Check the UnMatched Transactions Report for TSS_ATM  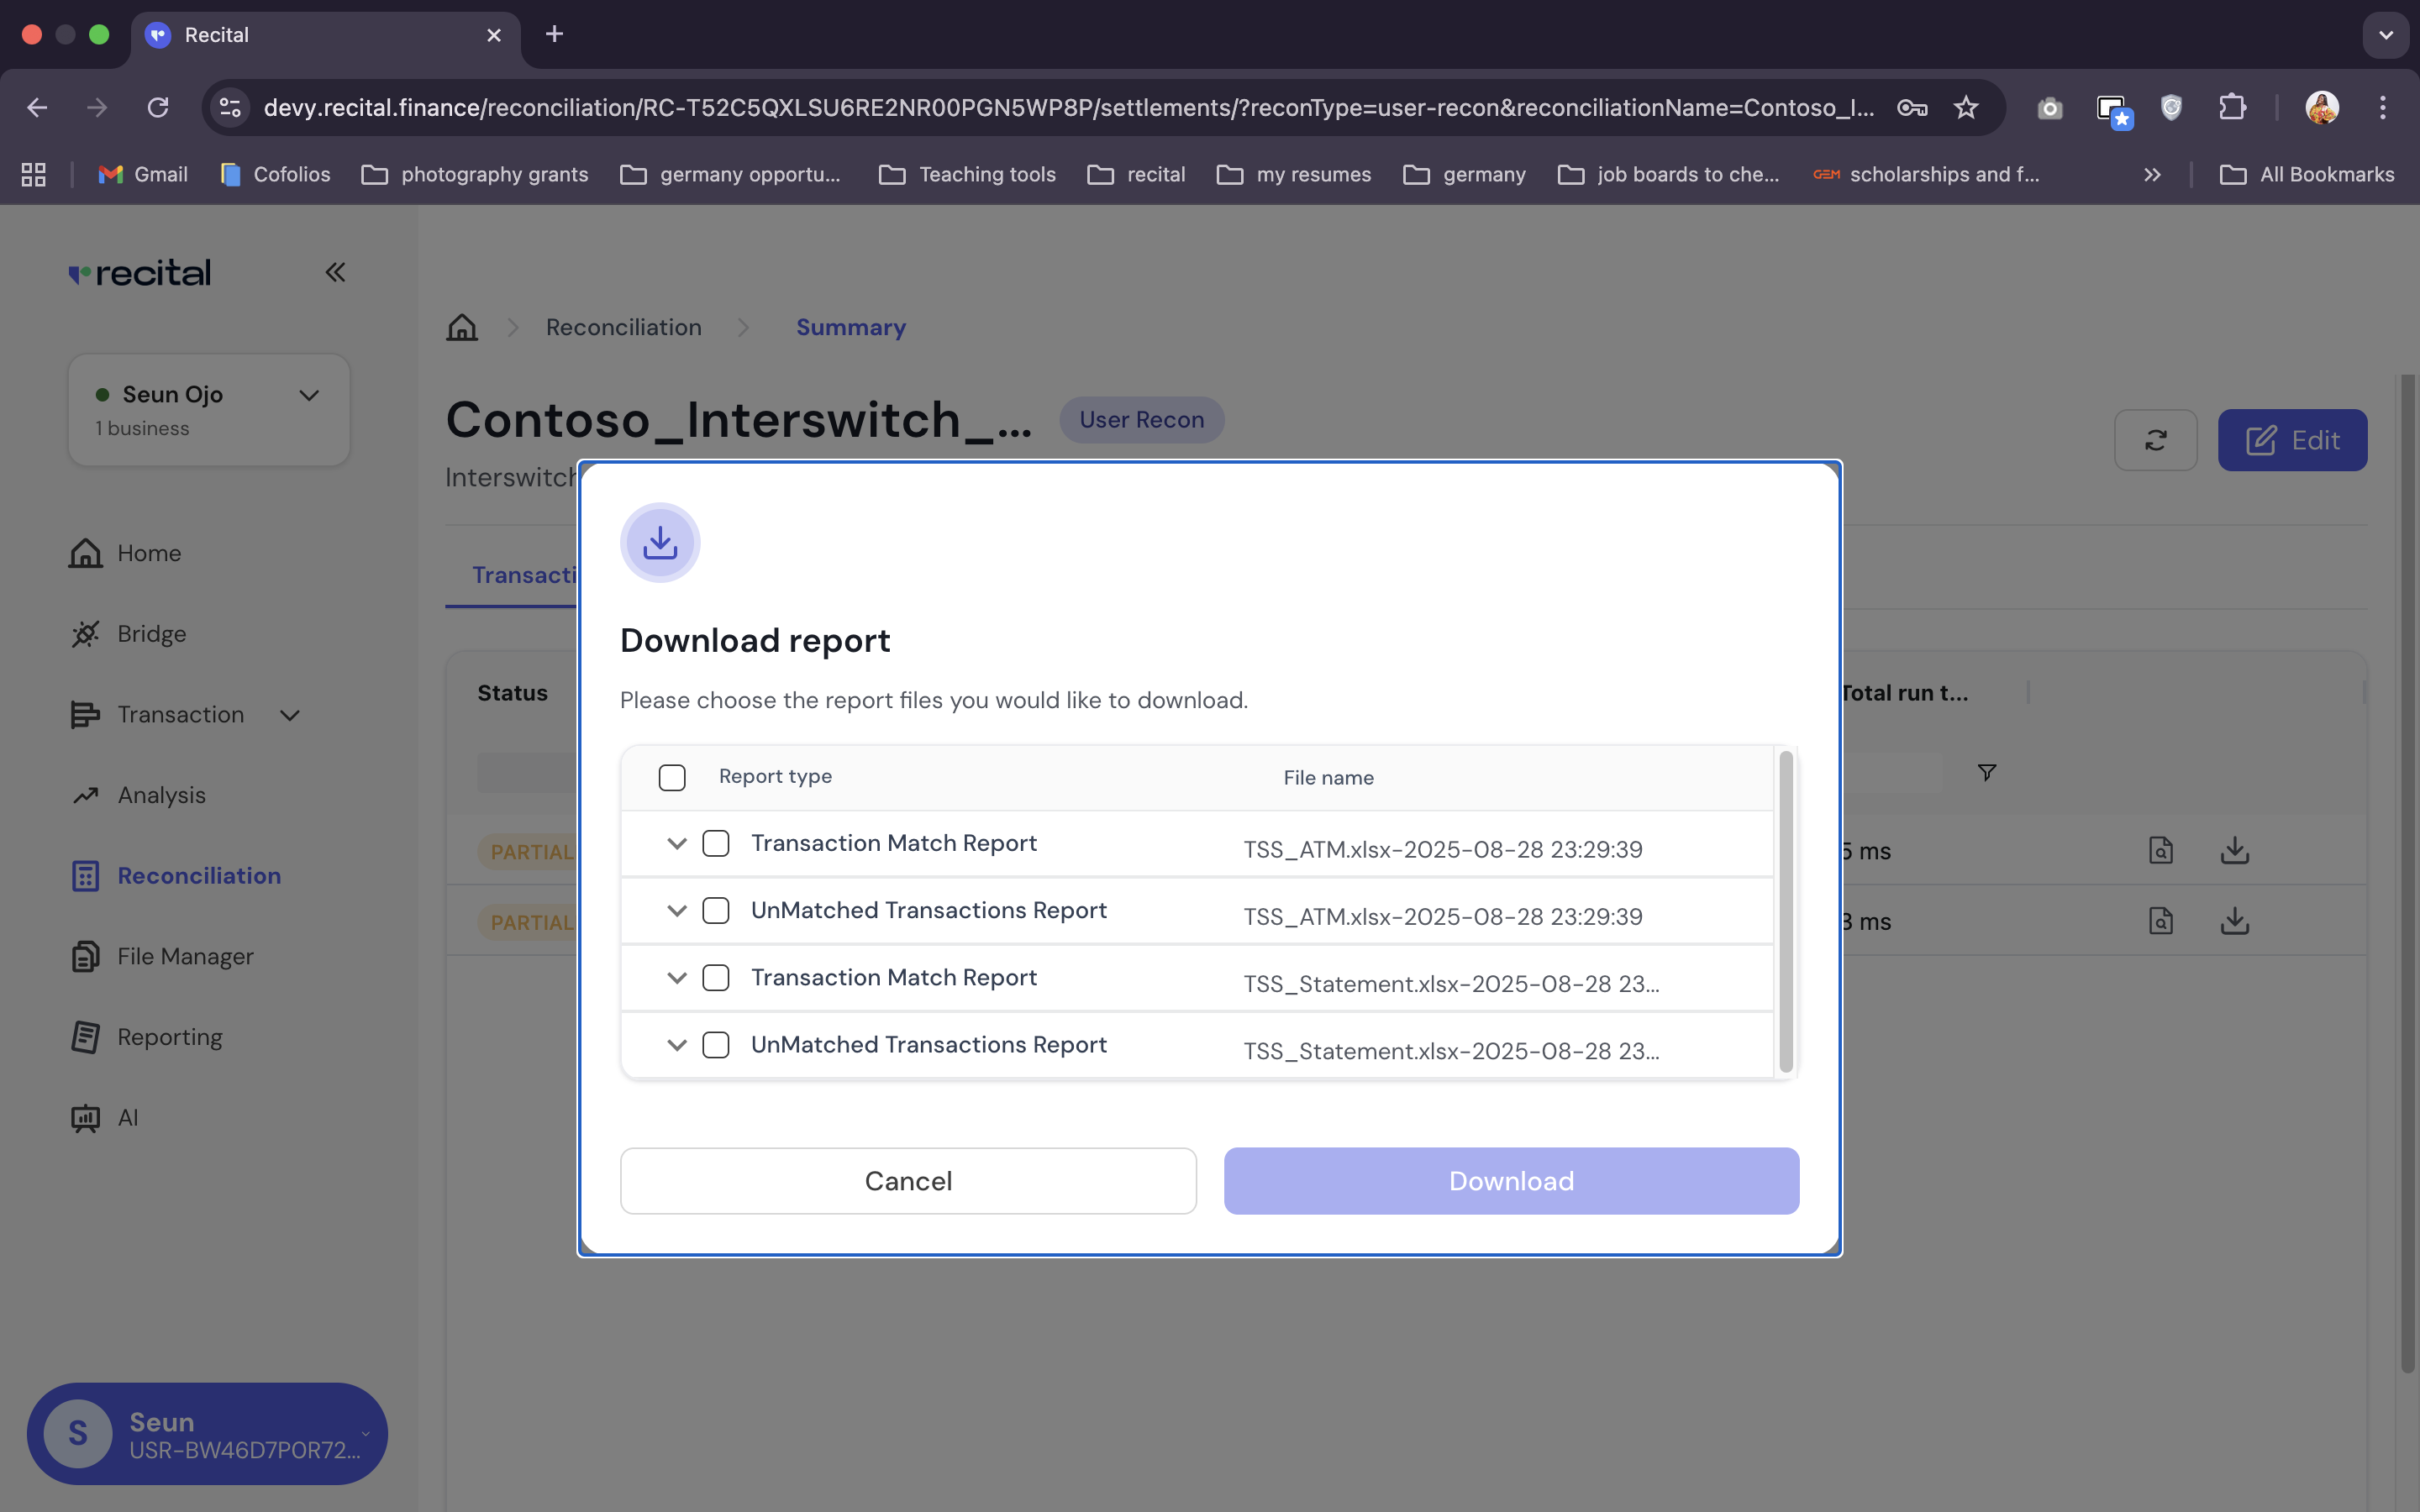pyautogui.click(x=715, y=910)
